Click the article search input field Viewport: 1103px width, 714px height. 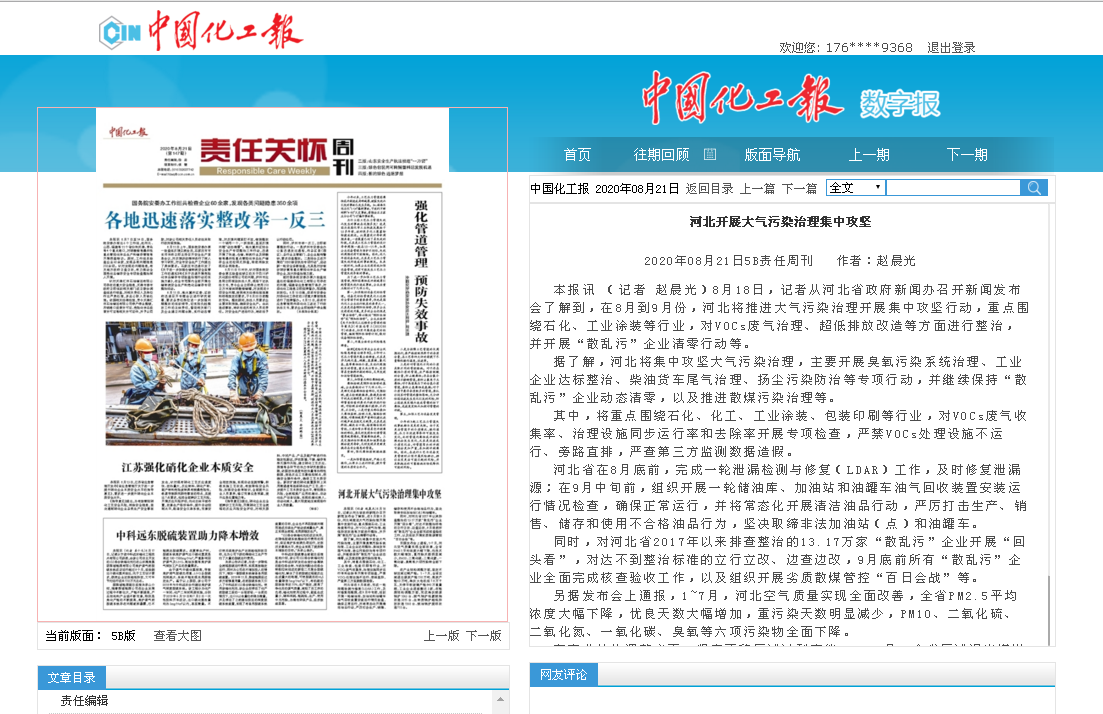(x=952, y=188)
